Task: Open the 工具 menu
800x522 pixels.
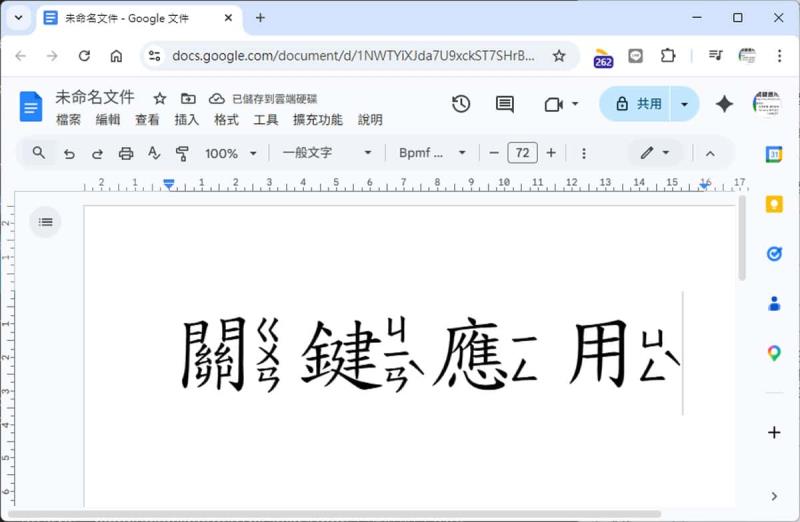Action: click(x=265, y=120)
